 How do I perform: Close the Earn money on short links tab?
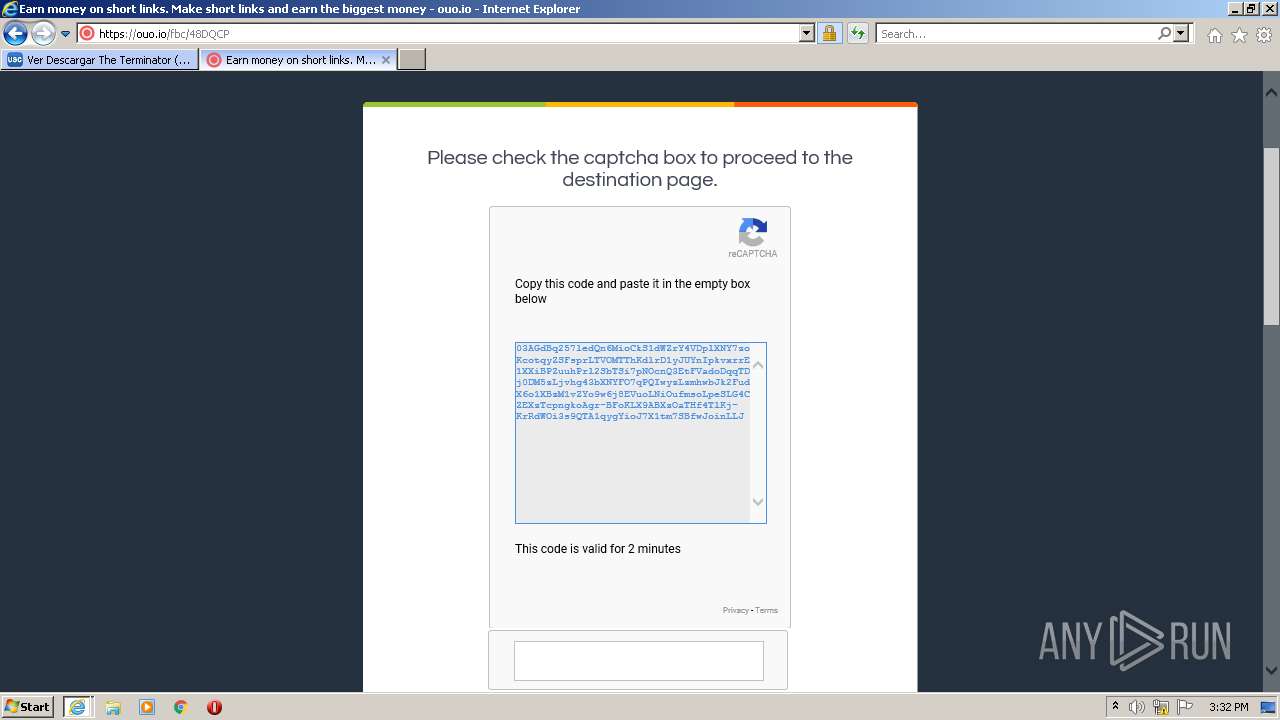[x=386, y=60]
